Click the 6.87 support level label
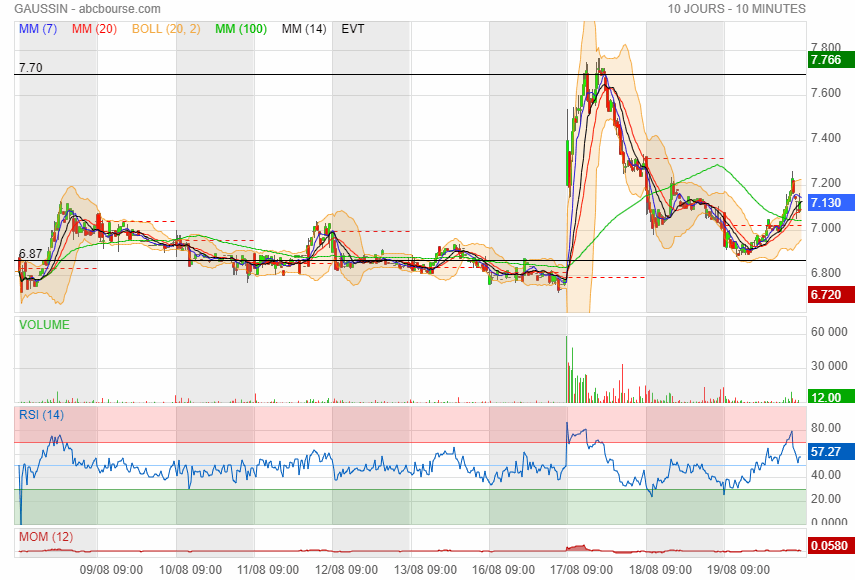Screen dimensions: 855x580 tap(31, 253)
